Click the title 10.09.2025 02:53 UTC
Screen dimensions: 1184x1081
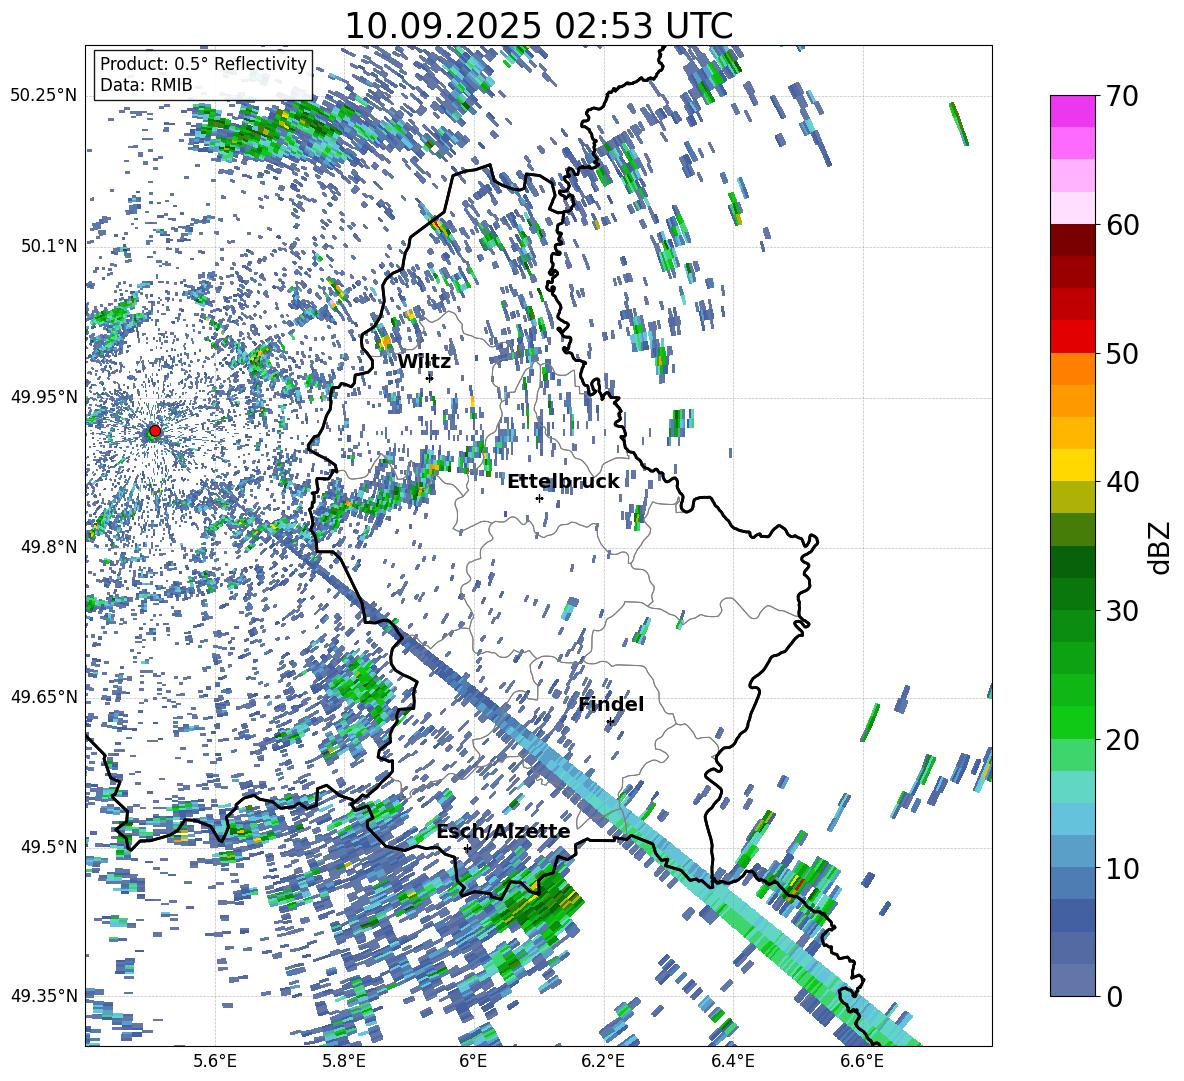(538, 26)
